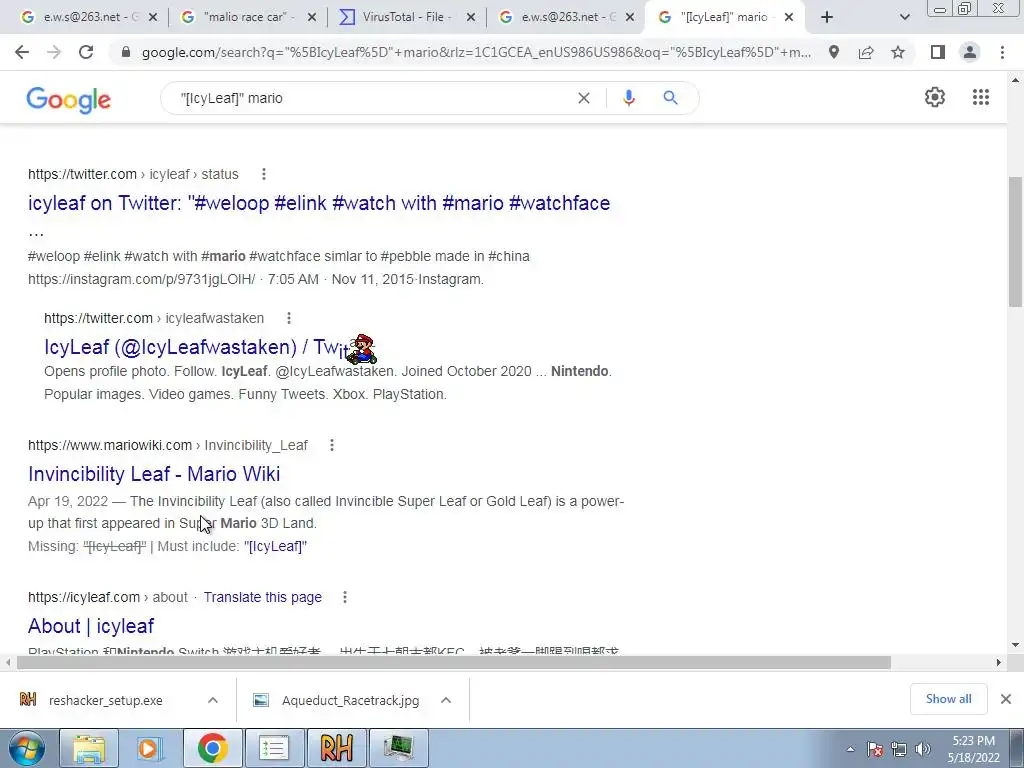Open the Chrome profile avatar

click(x=970, y=52)
